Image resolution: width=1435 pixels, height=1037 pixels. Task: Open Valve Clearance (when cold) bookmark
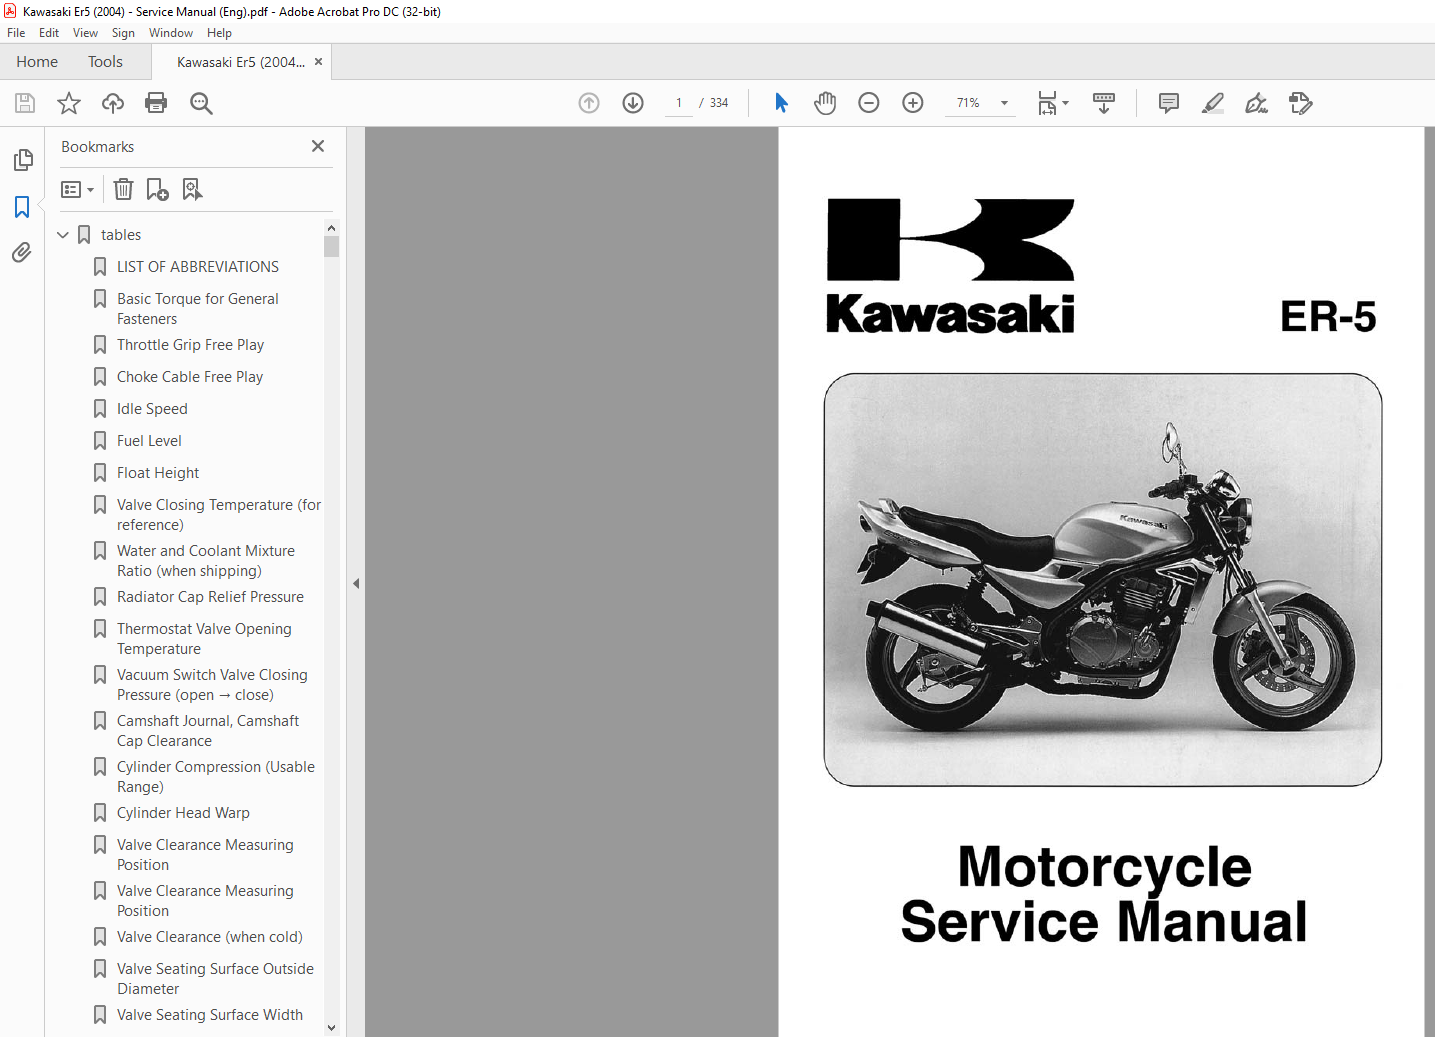pos(210,937)
